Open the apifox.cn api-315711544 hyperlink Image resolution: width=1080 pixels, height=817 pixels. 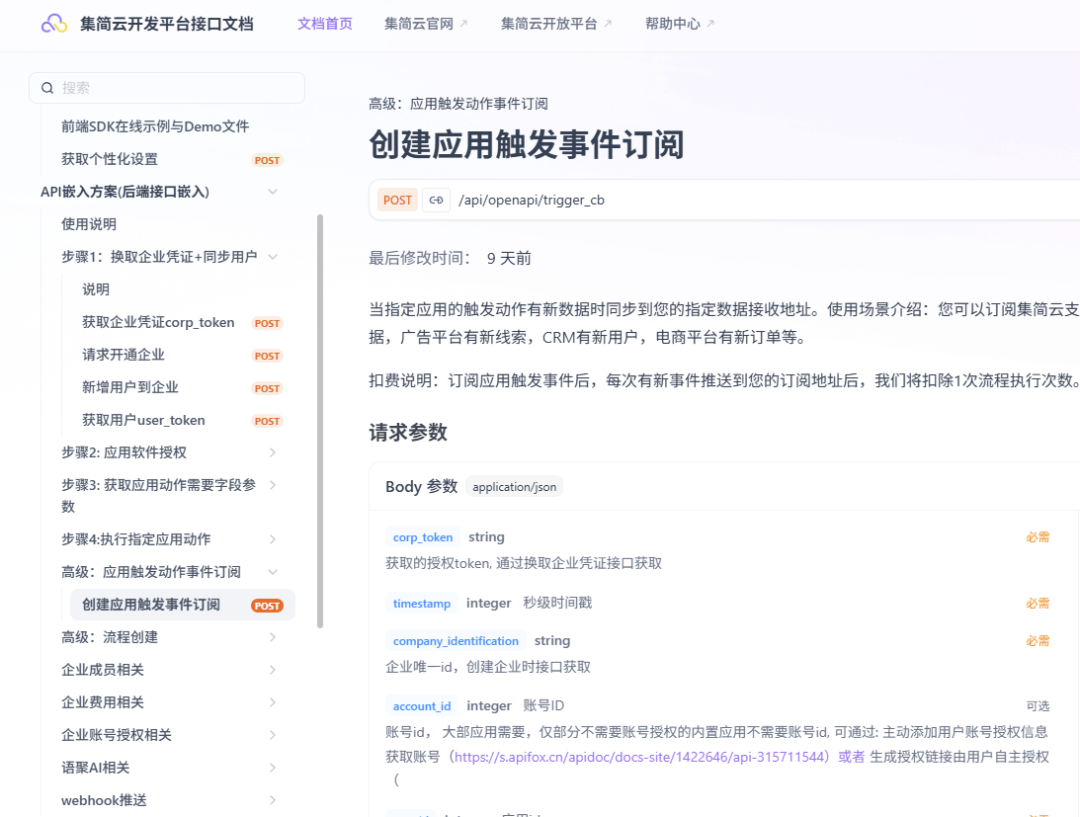pyautogui.click(x=641, y=757)
